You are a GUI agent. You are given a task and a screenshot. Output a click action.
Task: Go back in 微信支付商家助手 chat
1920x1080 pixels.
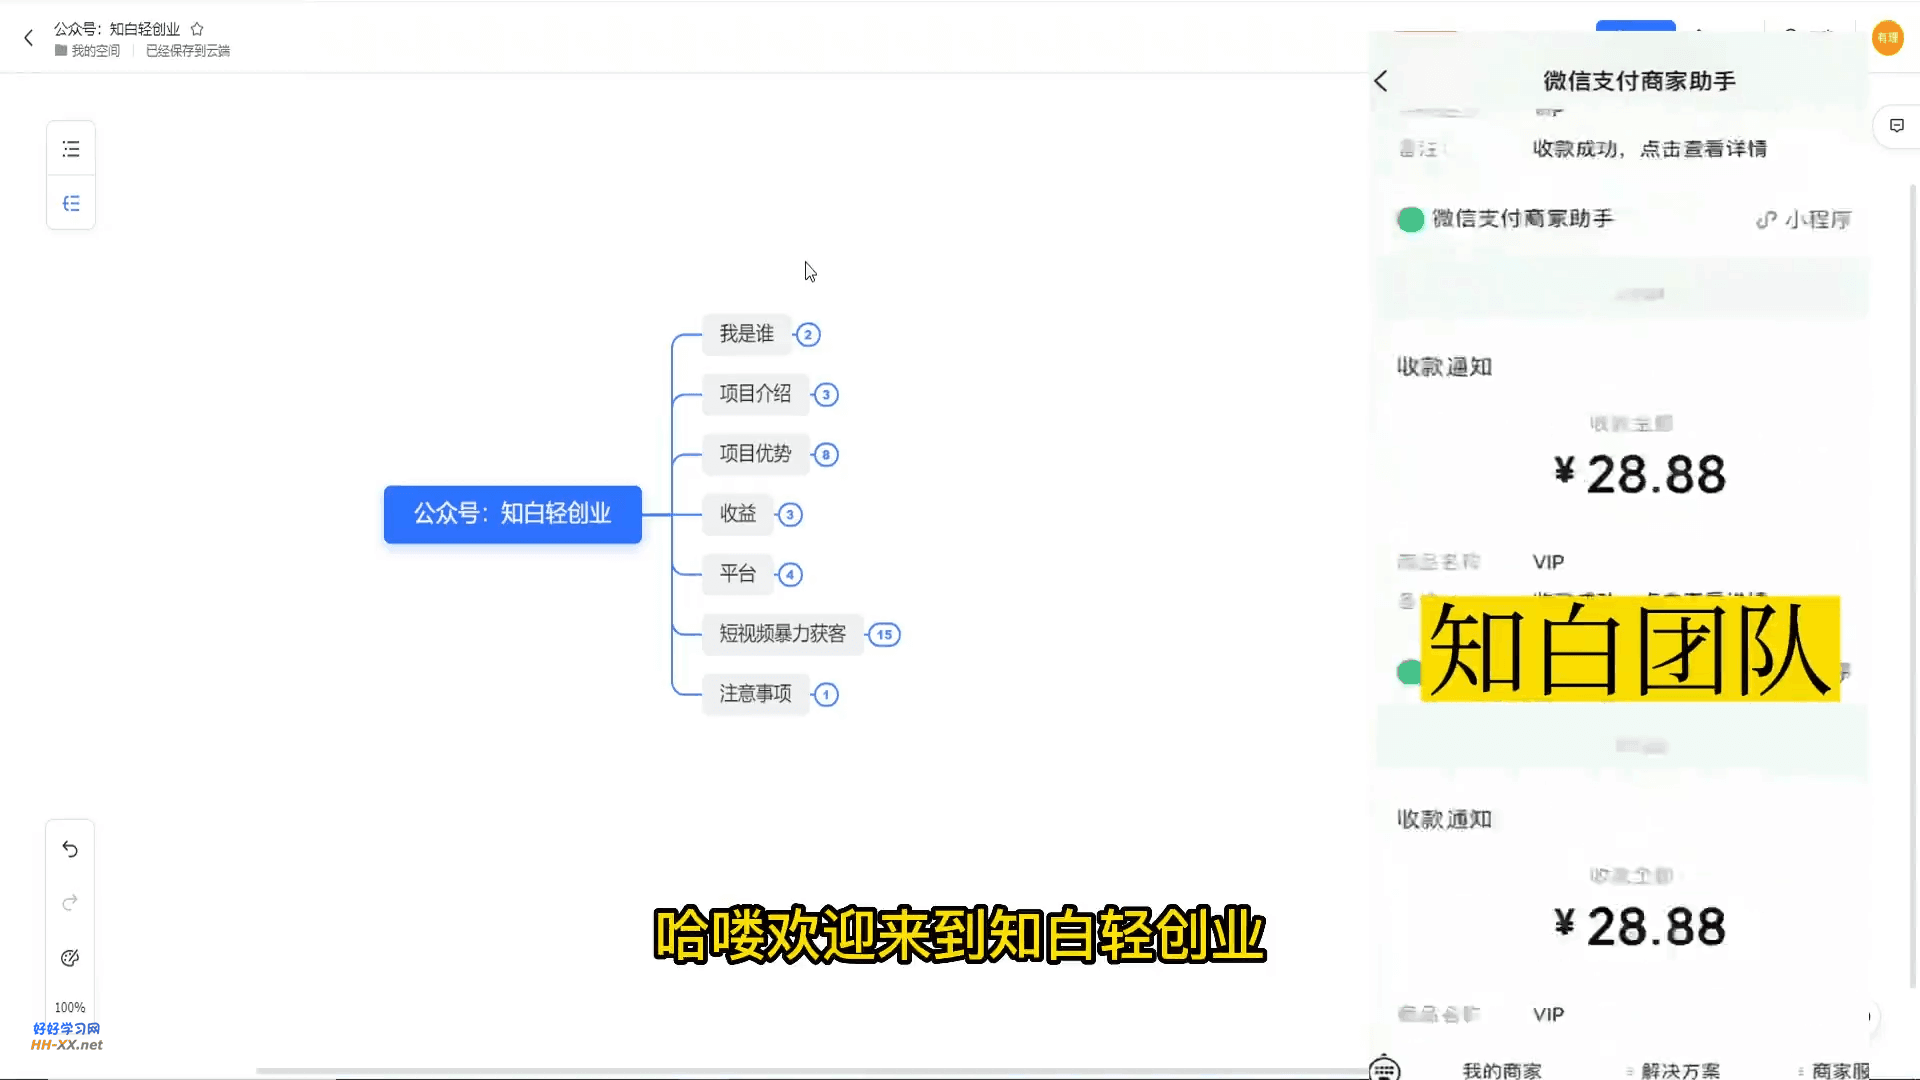click(1382, 81)
